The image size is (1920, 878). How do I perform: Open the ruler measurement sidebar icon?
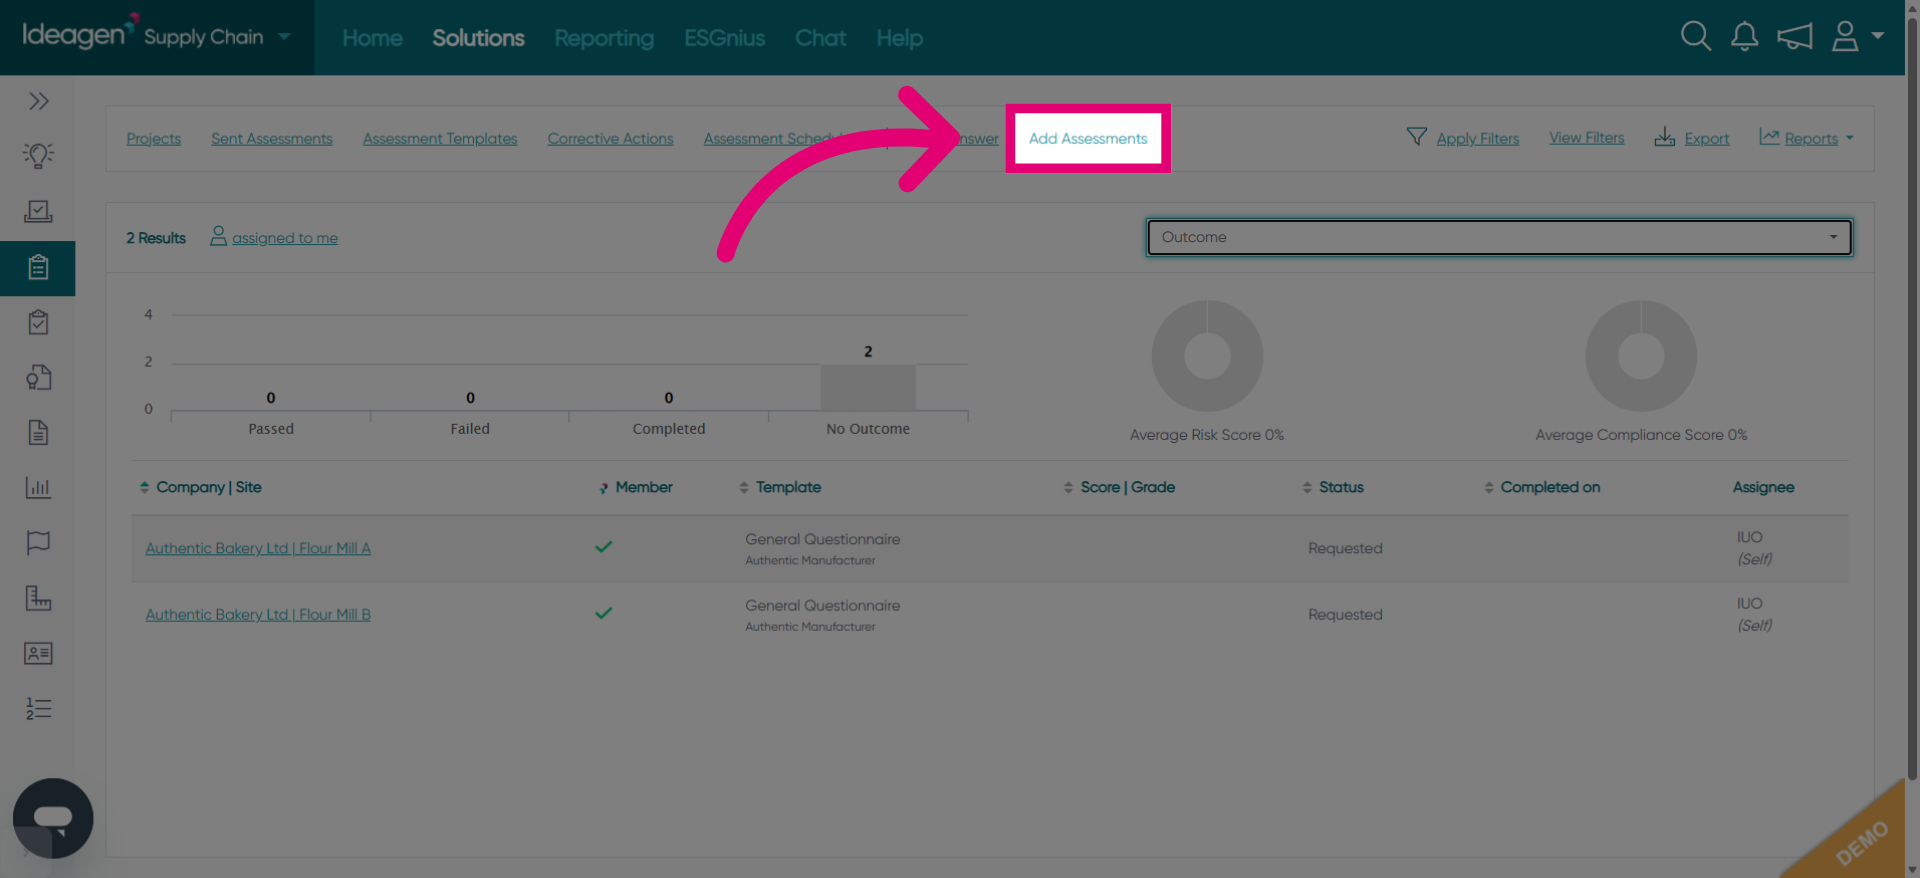click(38, 598)
